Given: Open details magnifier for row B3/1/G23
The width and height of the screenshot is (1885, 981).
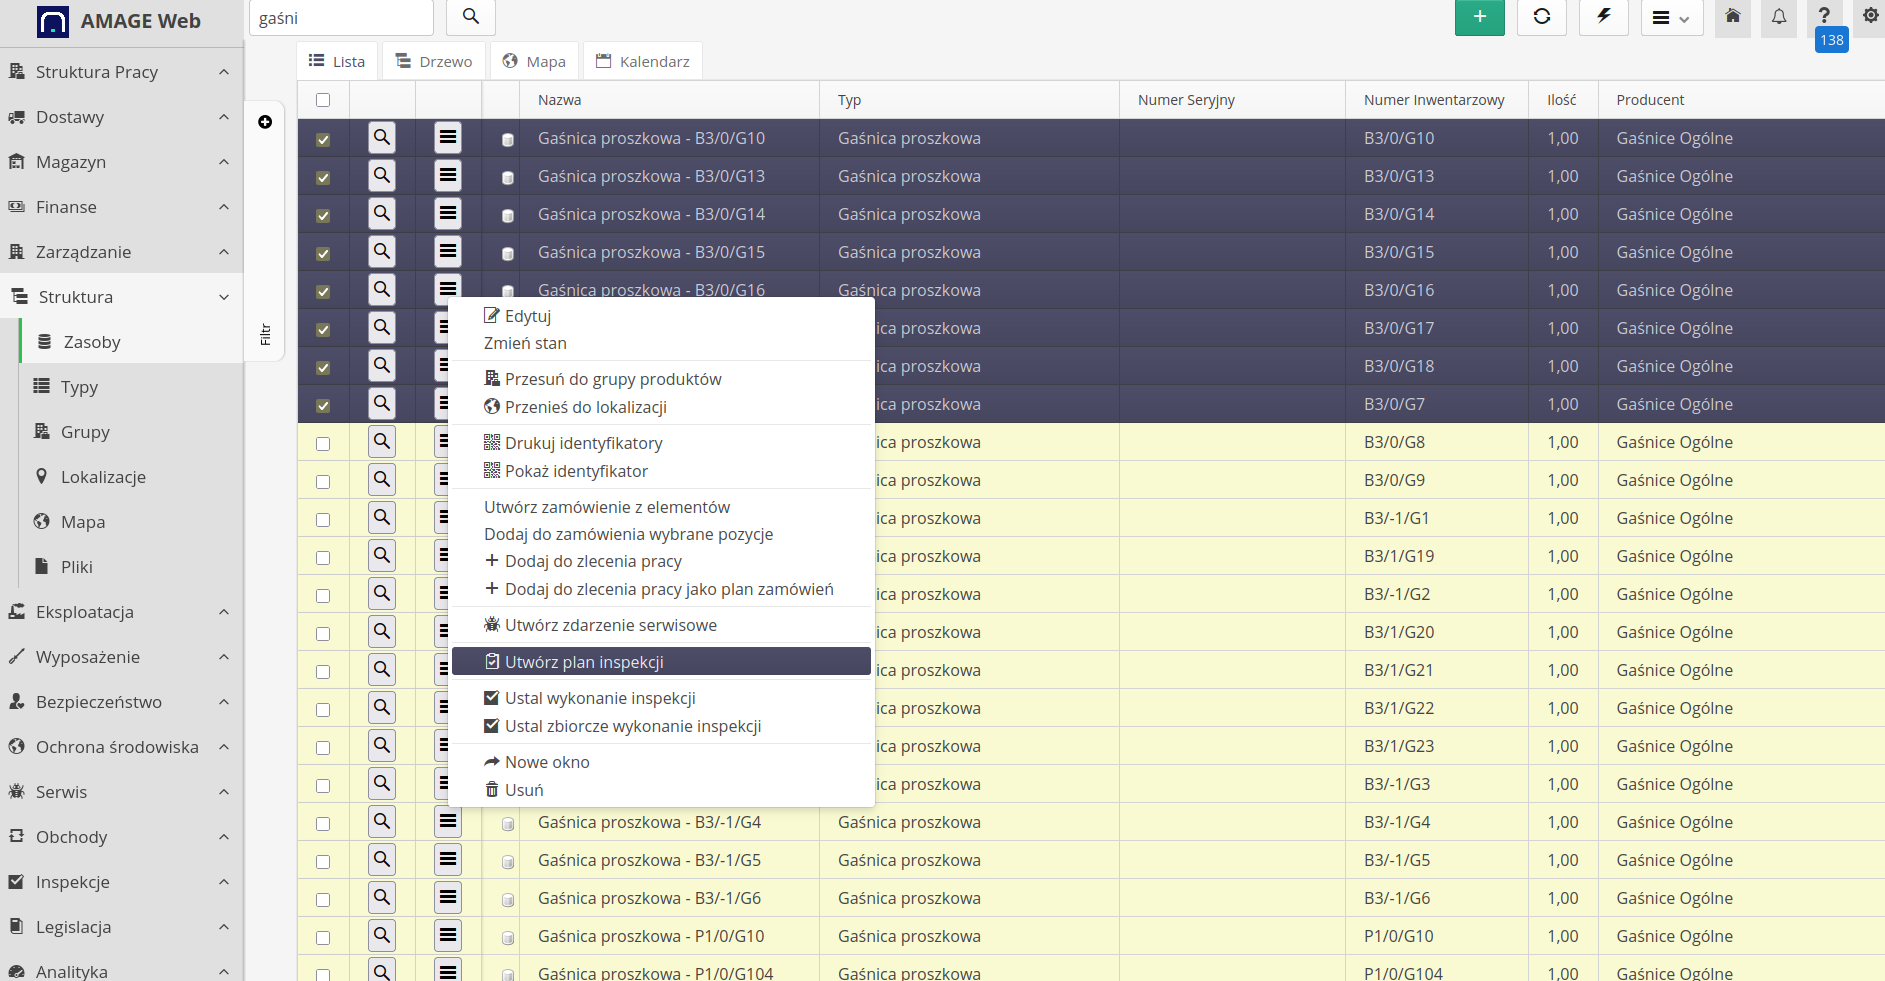Looking at the screenshot, I should [382, 745].
